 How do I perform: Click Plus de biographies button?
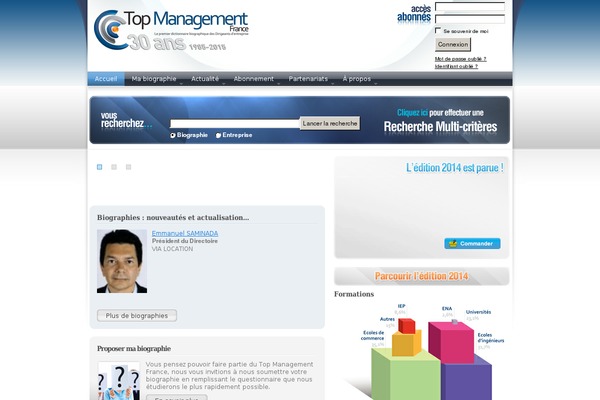pyautogui.click(x=137, y=315)
